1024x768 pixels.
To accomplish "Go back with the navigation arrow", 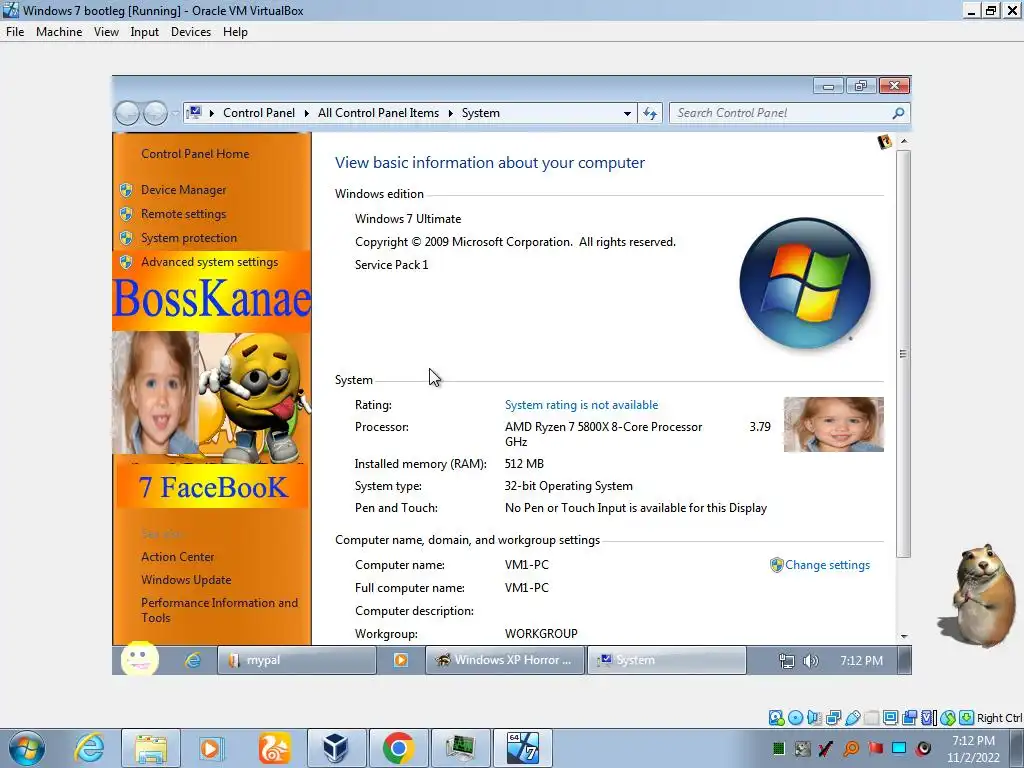I will tap(127, 114).
